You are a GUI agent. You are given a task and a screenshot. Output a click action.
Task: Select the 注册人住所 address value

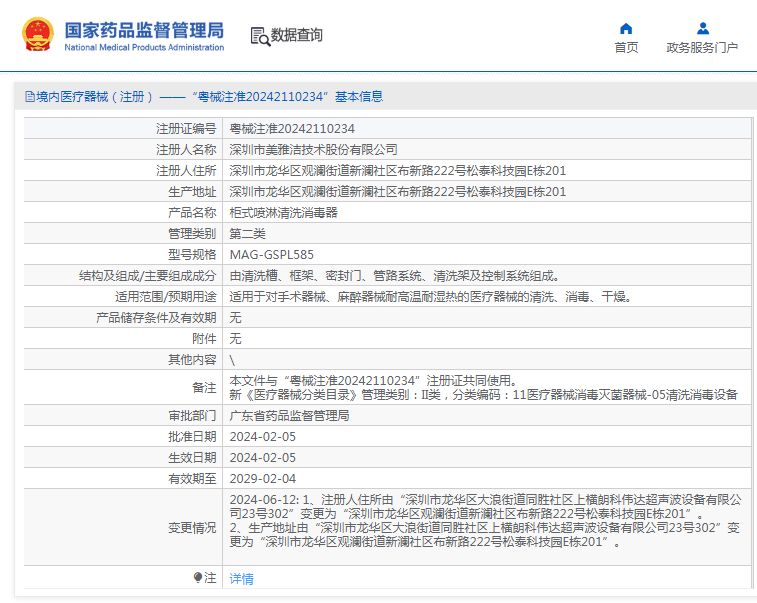397,170
